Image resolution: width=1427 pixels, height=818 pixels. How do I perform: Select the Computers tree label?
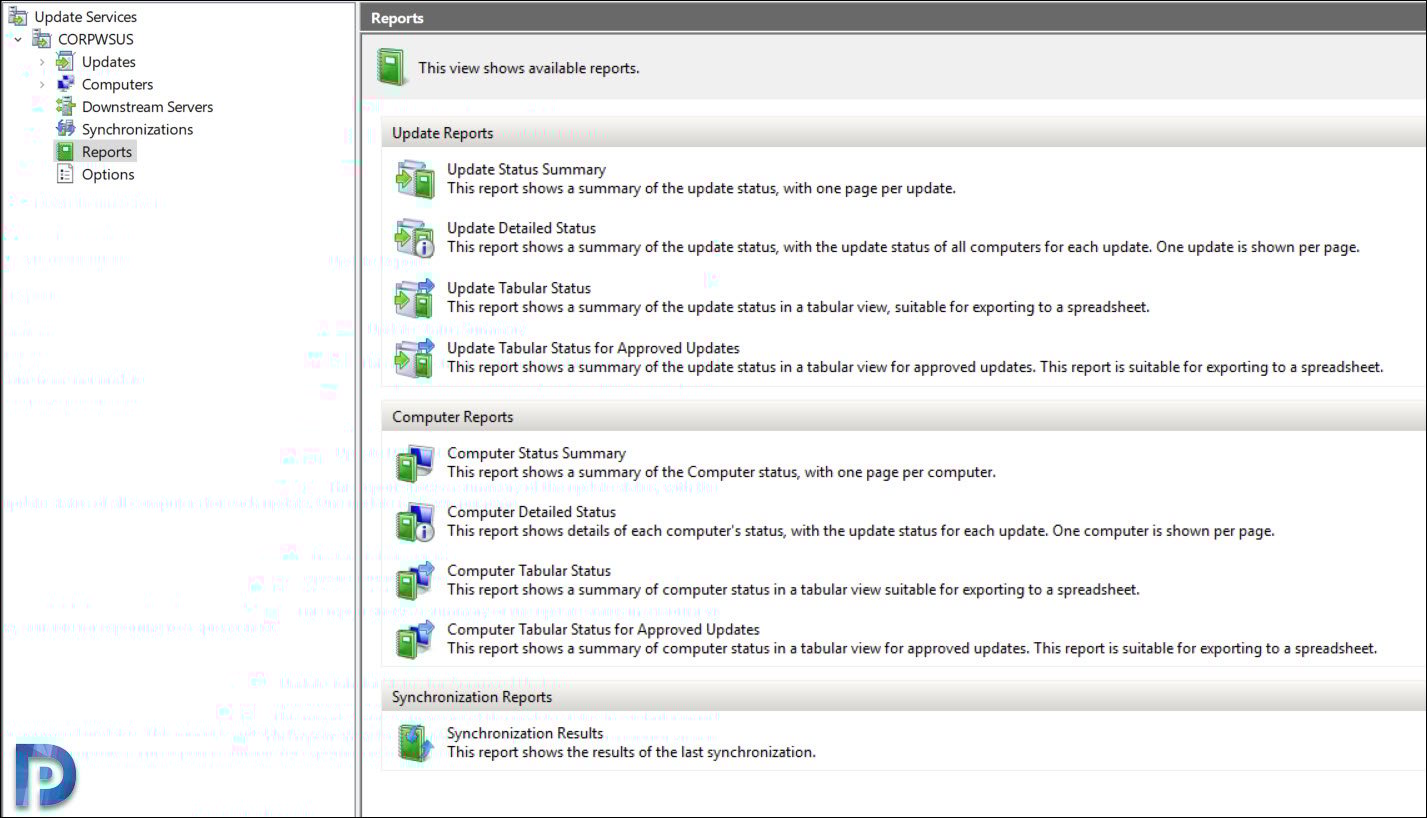118,84
